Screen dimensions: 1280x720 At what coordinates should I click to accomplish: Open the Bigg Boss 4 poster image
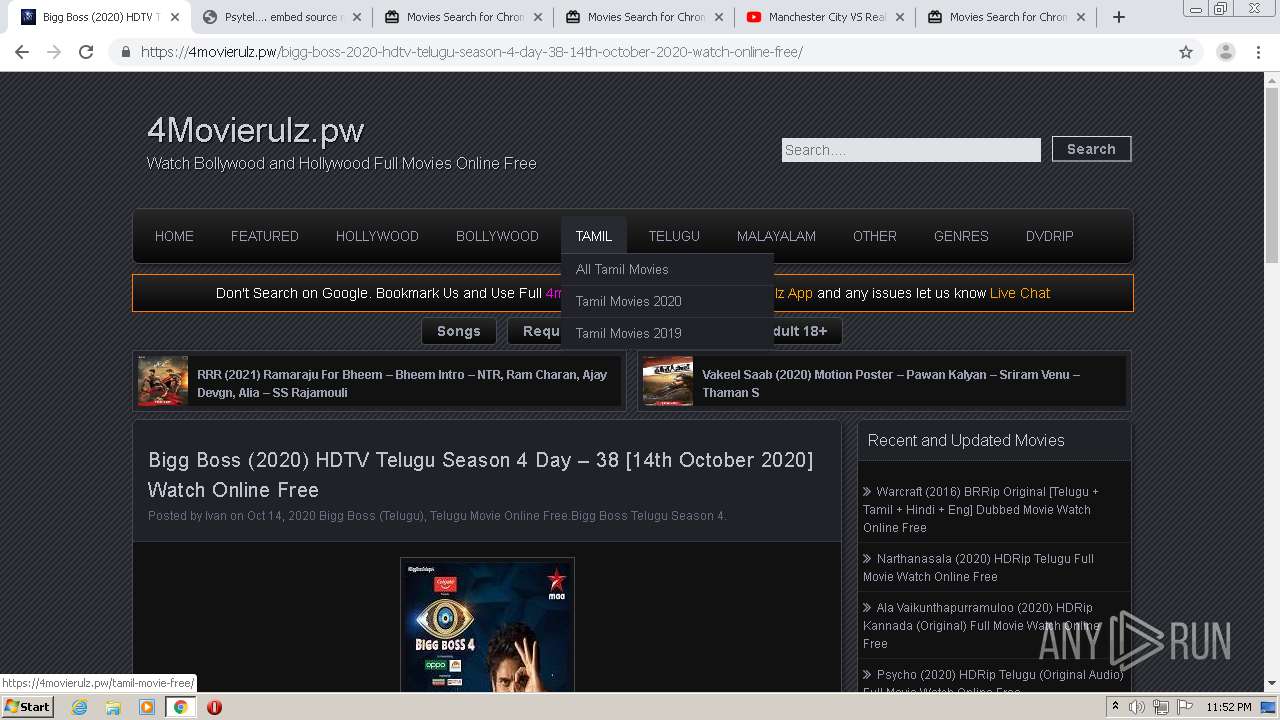pos(487,626)
